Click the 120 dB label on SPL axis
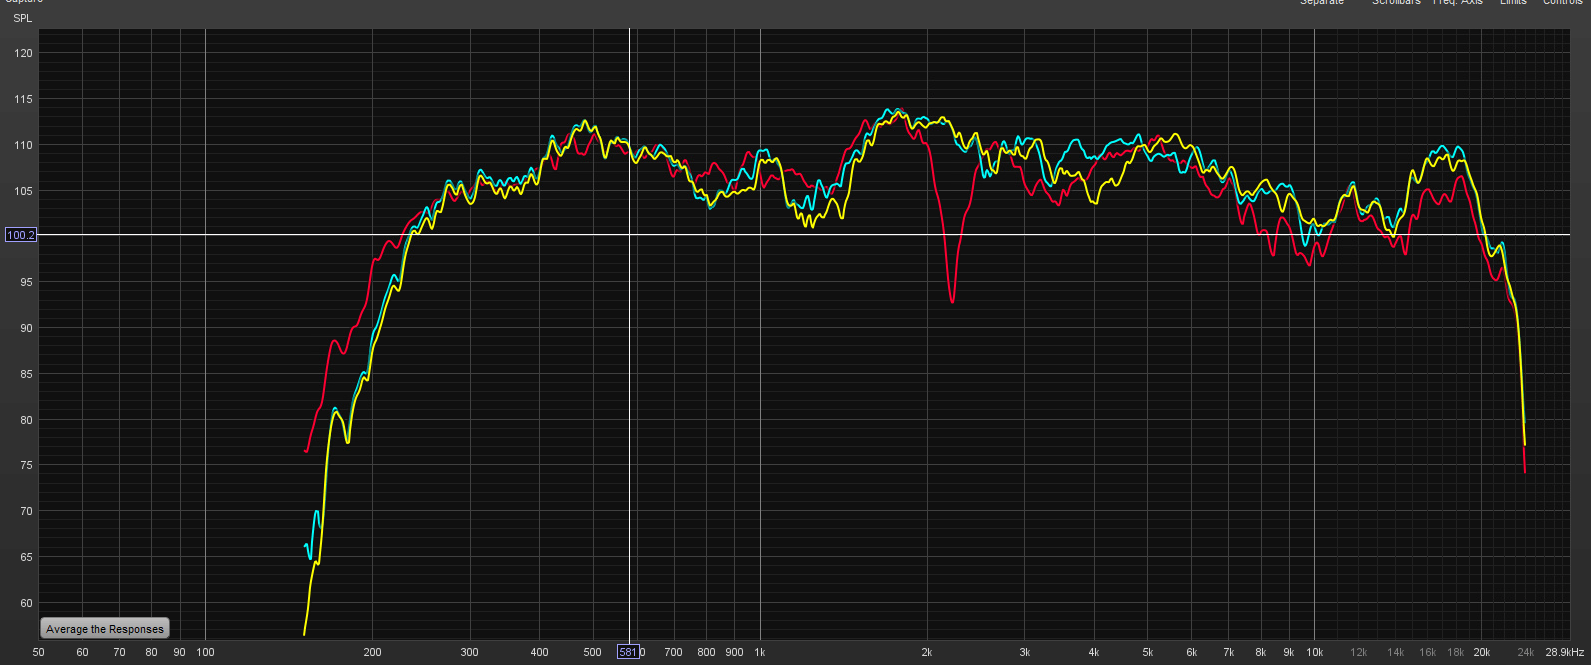Viewport: 1591px width, 665px height. point(23,53)
